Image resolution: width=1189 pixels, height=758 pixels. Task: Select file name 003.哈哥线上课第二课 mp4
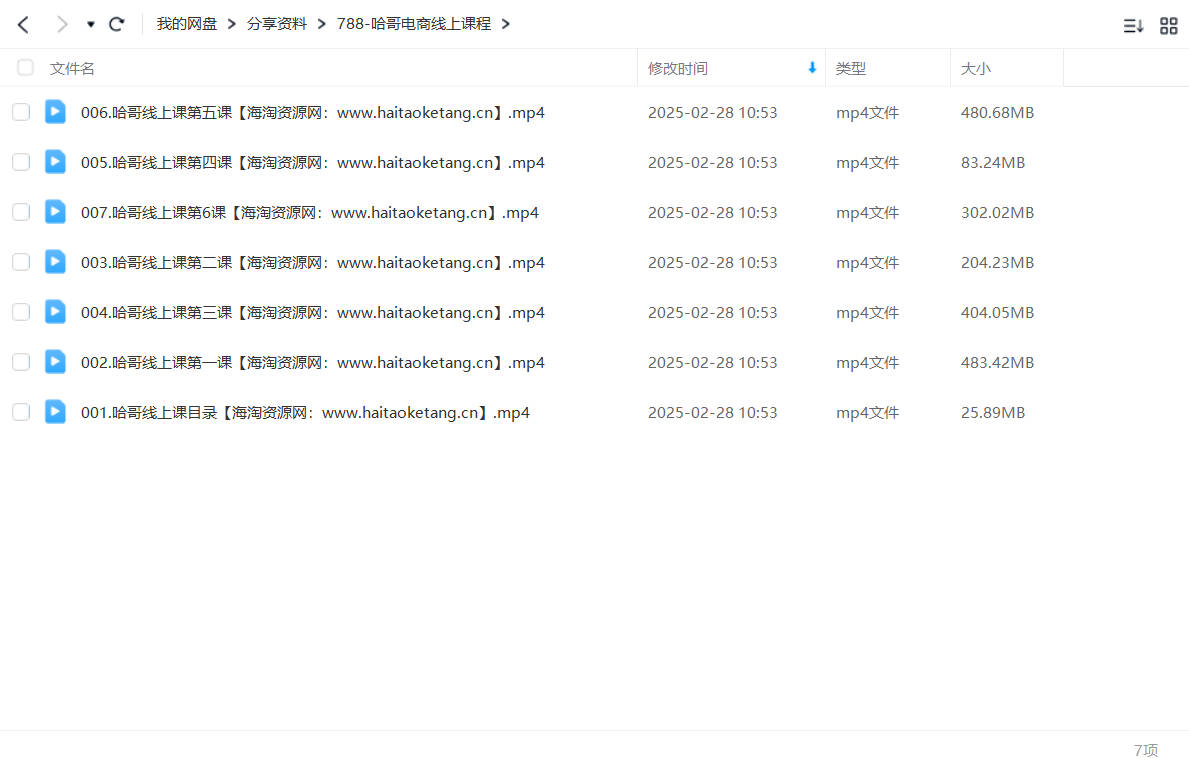[312, 263]
